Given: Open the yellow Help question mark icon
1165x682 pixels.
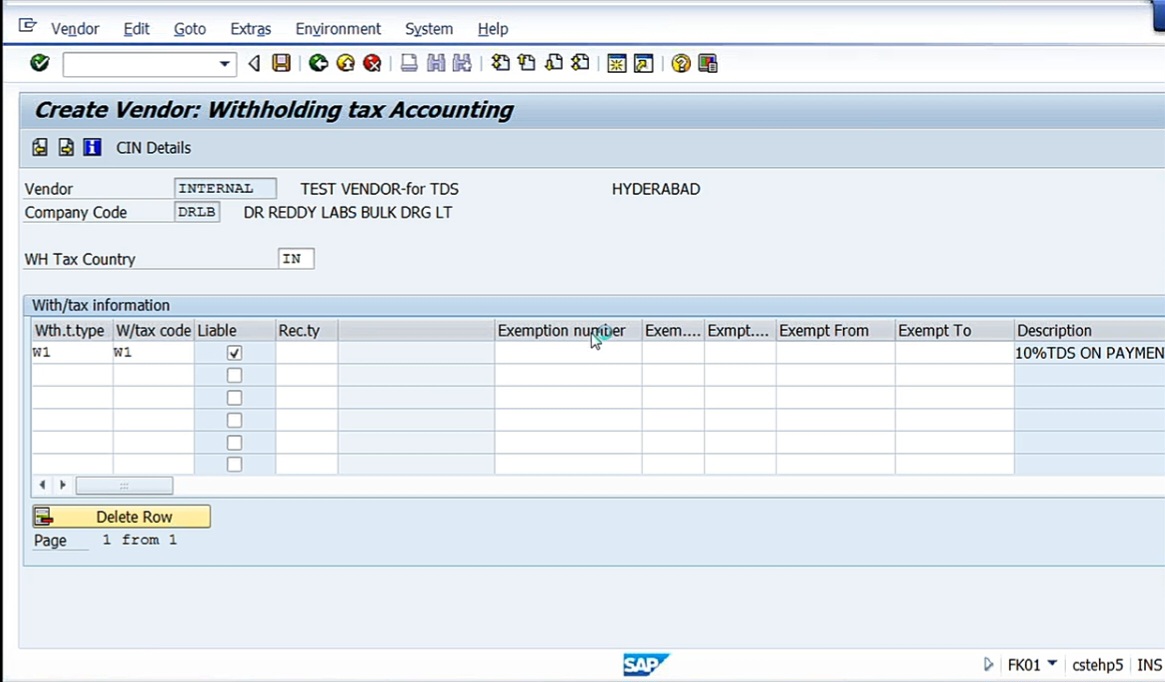Looking at the screenshot, I should tap(681, 63).
